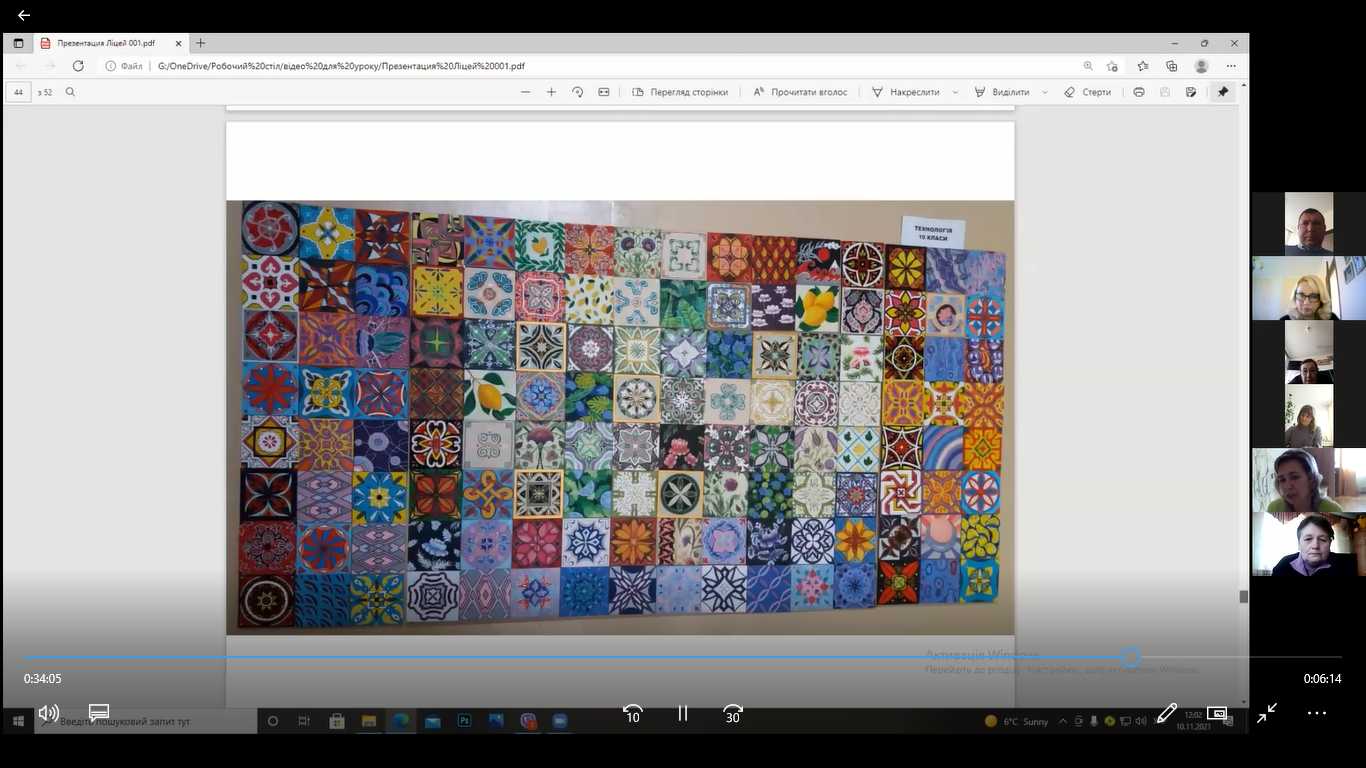
Task: Click the pencil edit icon in player
Action: [x=1166, y=713]
